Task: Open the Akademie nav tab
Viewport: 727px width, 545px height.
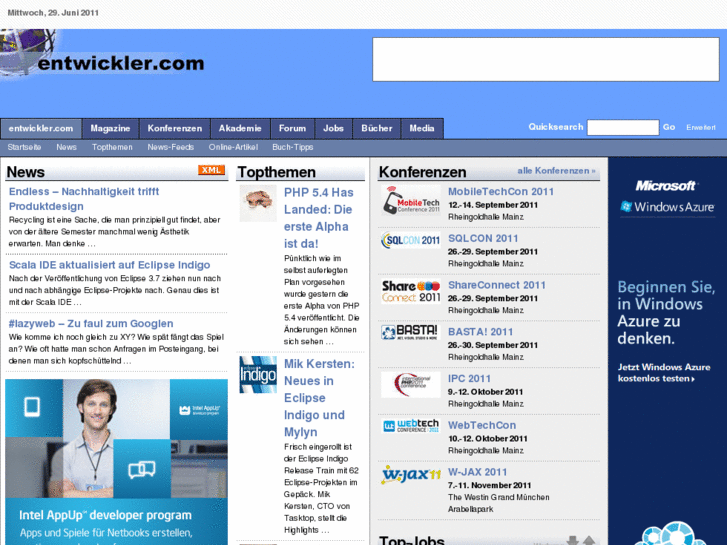Action: click(x=240, y=128)
